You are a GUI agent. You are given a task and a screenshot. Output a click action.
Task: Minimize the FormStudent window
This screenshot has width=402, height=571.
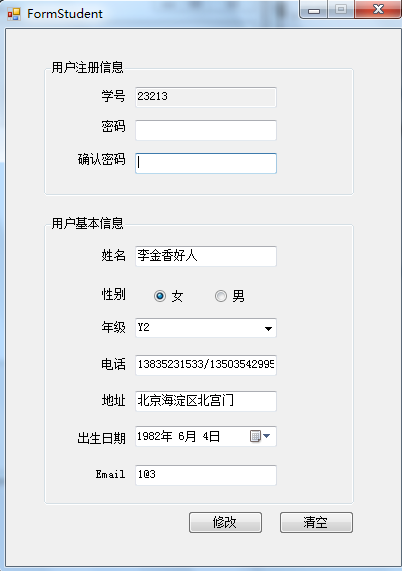click(314, 9)
